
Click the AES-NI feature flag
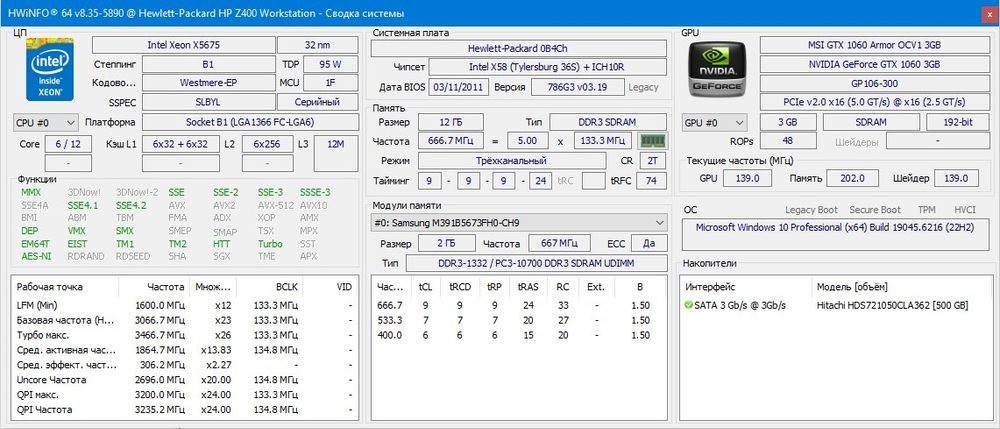click(x=36, y=256)
